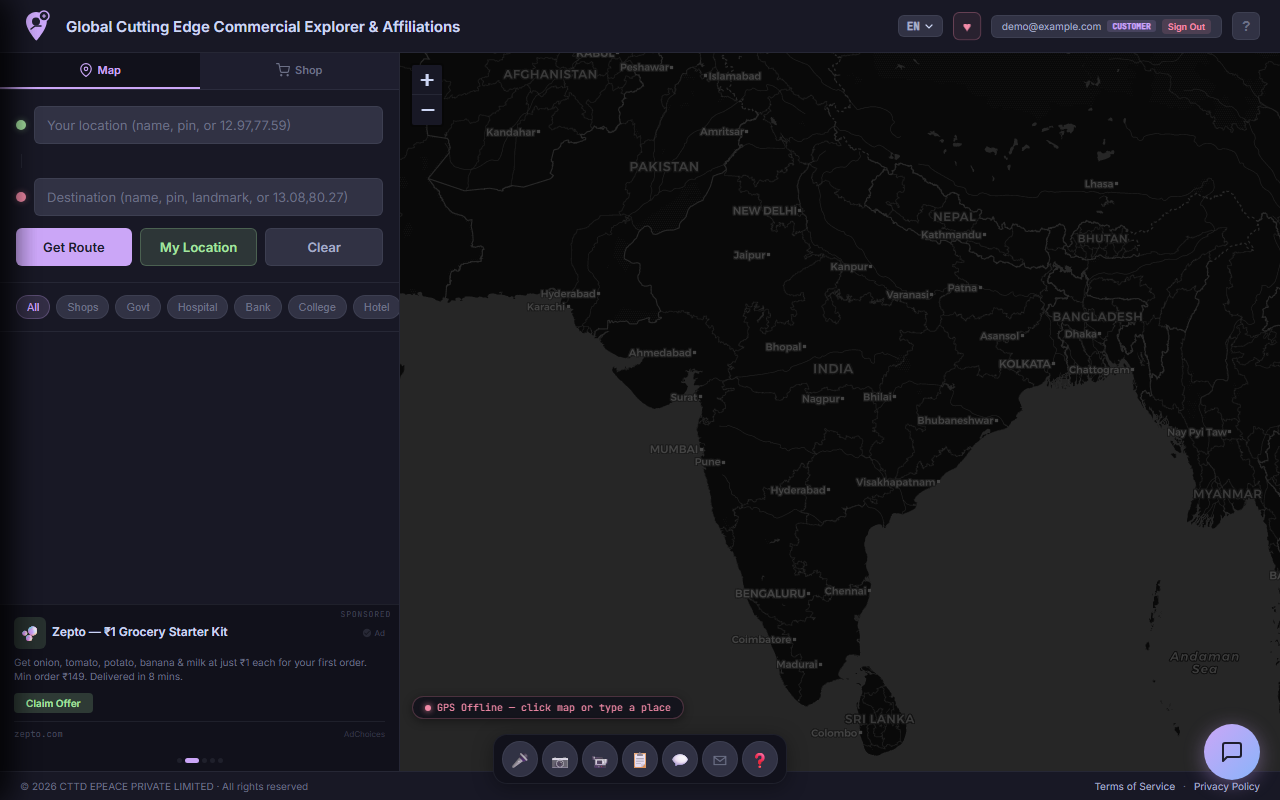Screen dimensions: 1280x800
Task: Filter by Hotel category
Action: click(376, 307)
